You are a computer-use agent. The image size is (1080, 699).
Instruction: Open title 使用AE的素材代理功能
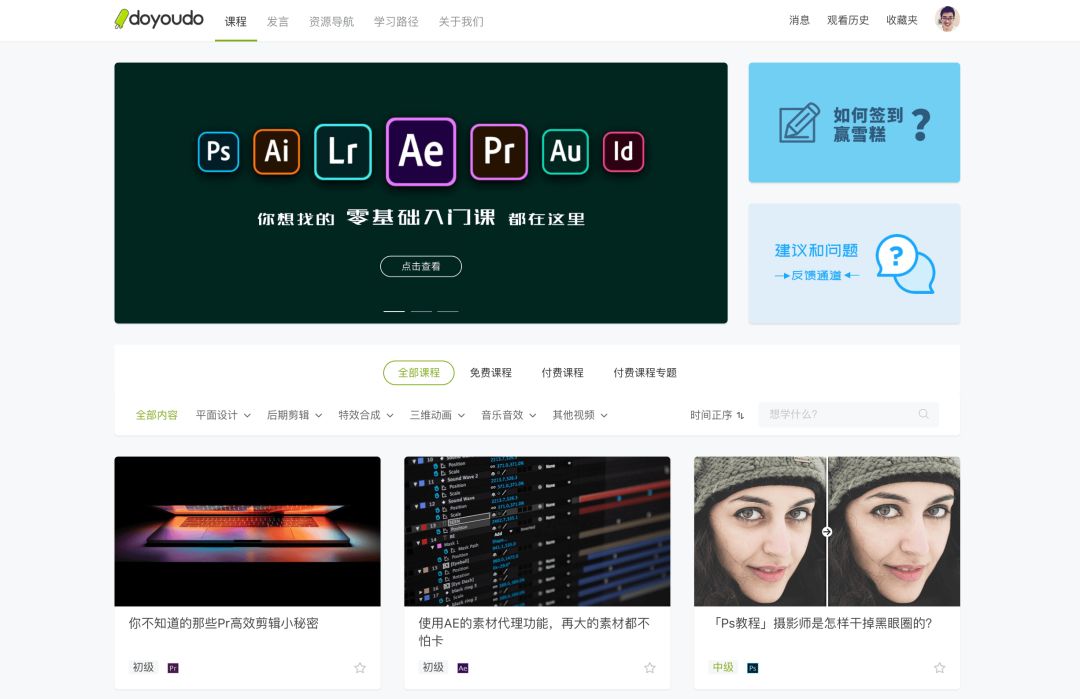click(534, 632)
